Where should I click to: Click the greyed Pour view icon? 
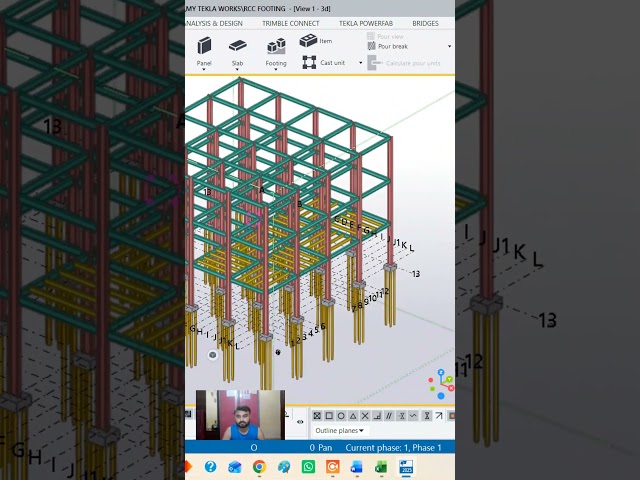[371, 36]
